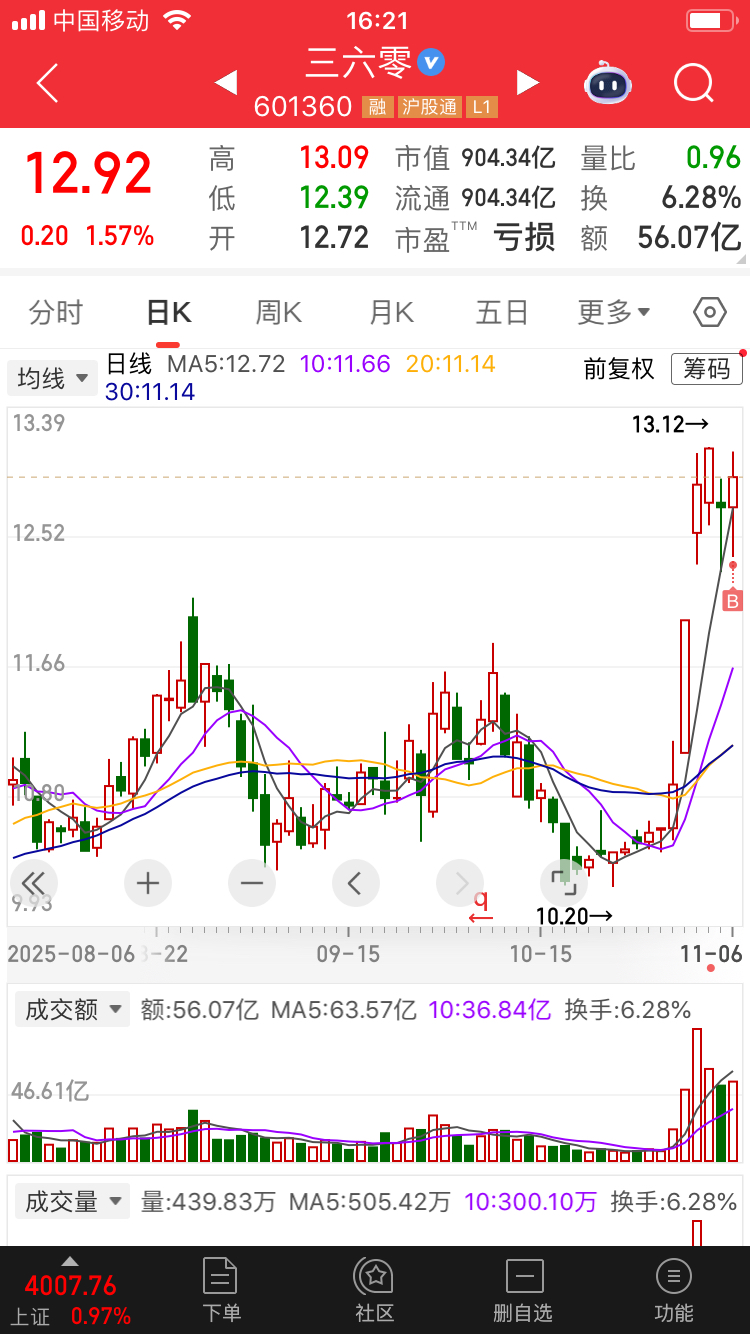The width and height of the screenshot is (750, 1334).
Task: Tap the 30:11.14 moving average label
Action: tap(150, 392)
